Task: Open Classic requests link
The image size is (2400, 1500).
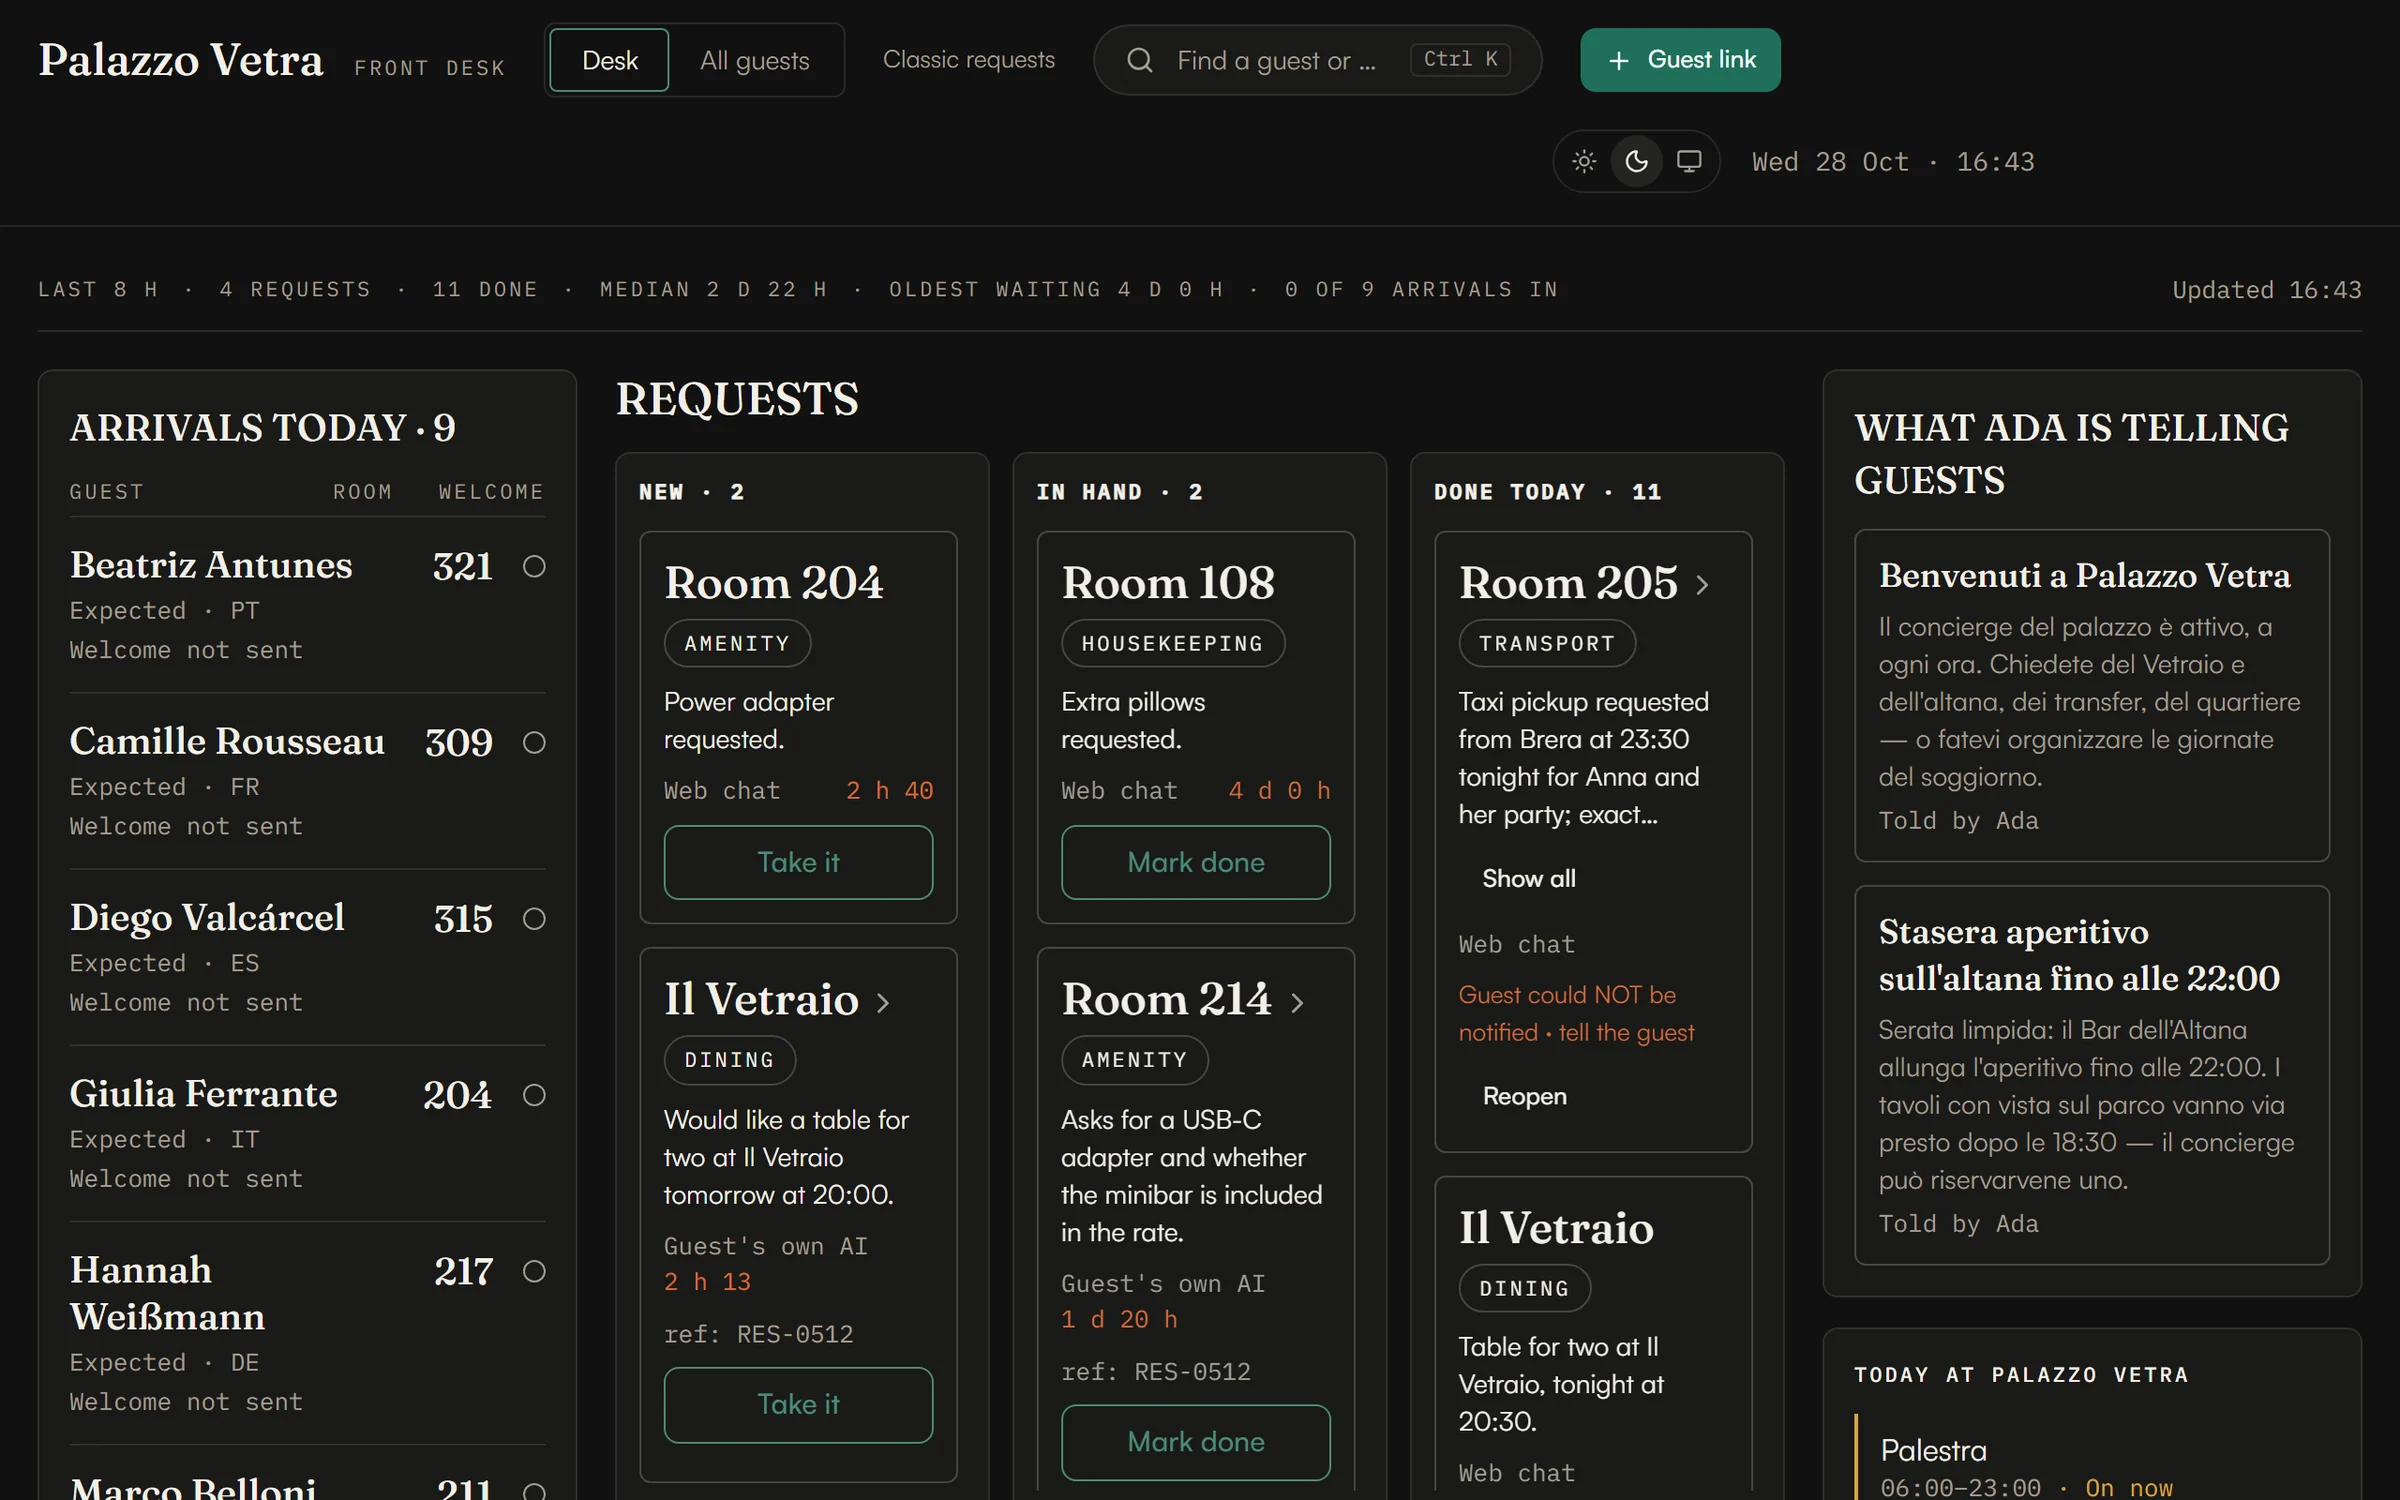Action: pos(968,60)
